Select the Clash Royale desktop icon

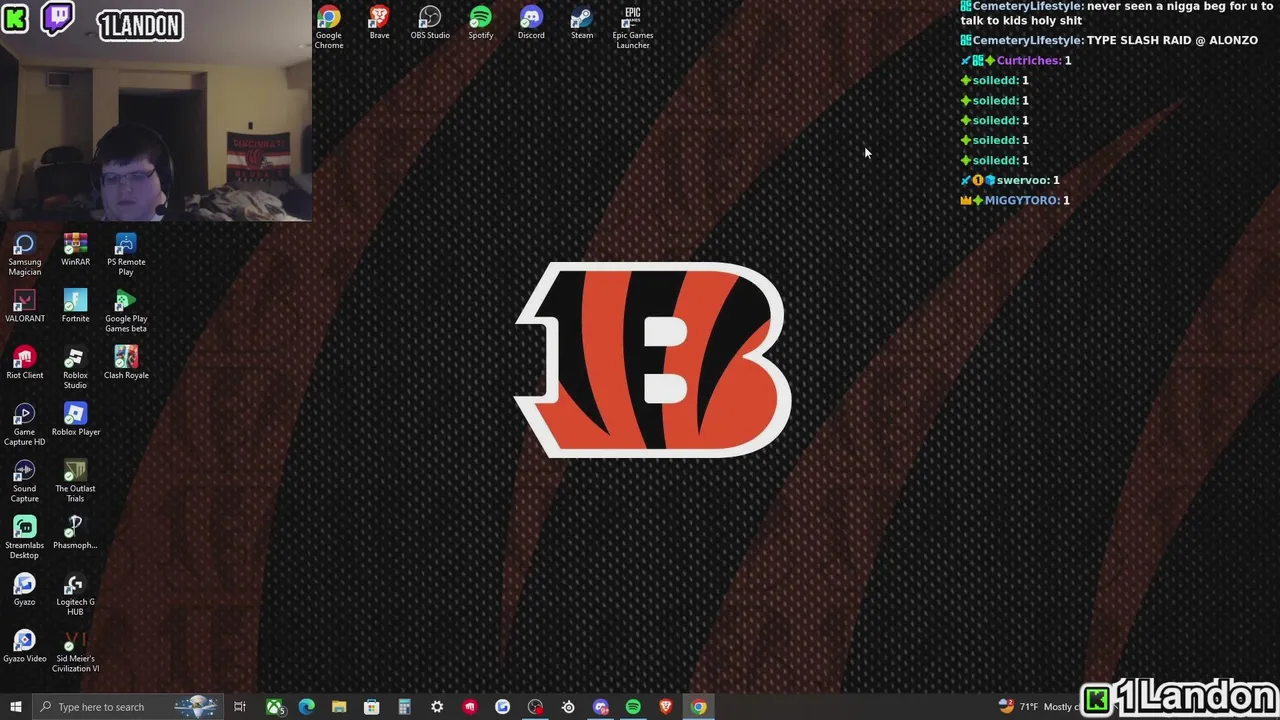click(x=126, y=364)
